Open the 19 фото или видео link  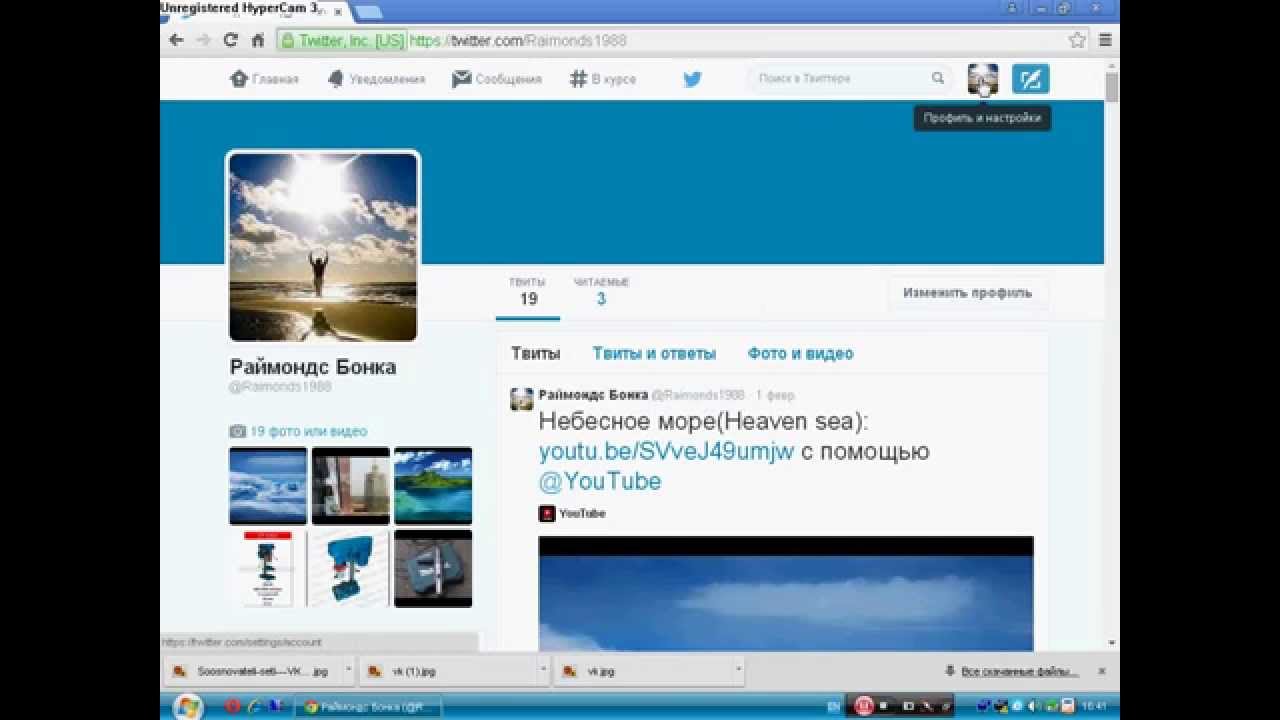coord(308,431)
